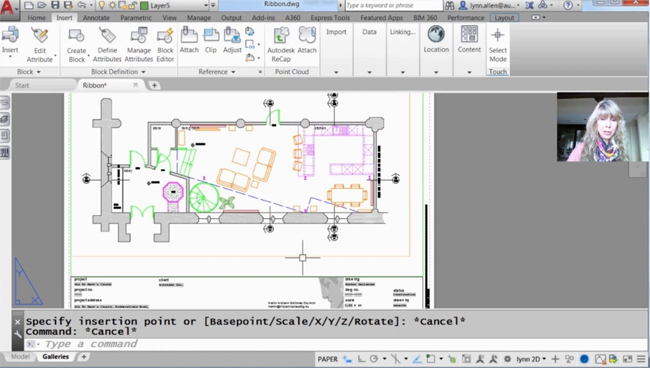Open the status bar customization menu icon
Screen dimensions: 650x368
coord(641,359)
